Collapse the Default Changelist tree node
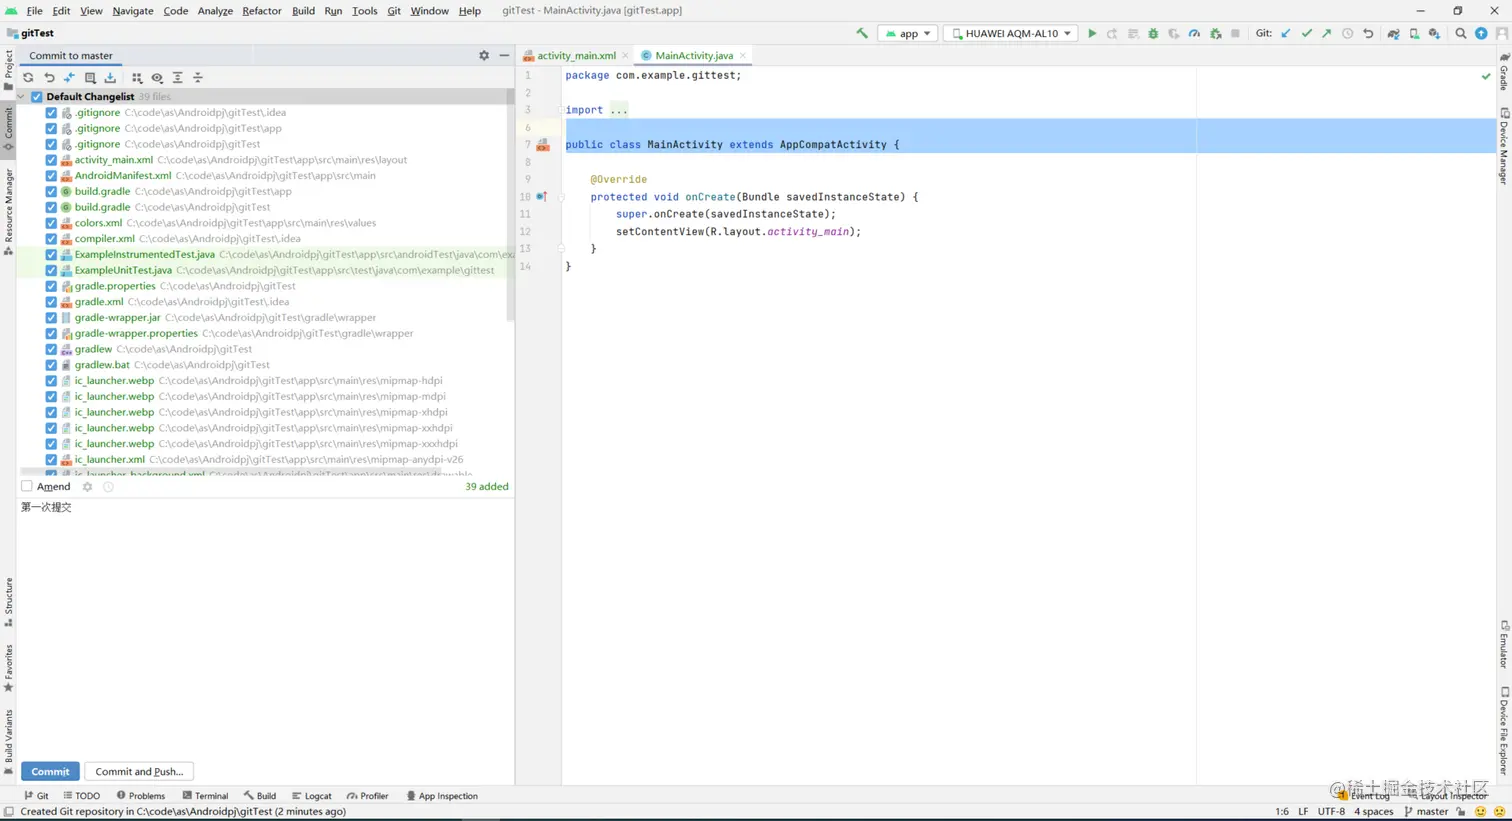 22,97
